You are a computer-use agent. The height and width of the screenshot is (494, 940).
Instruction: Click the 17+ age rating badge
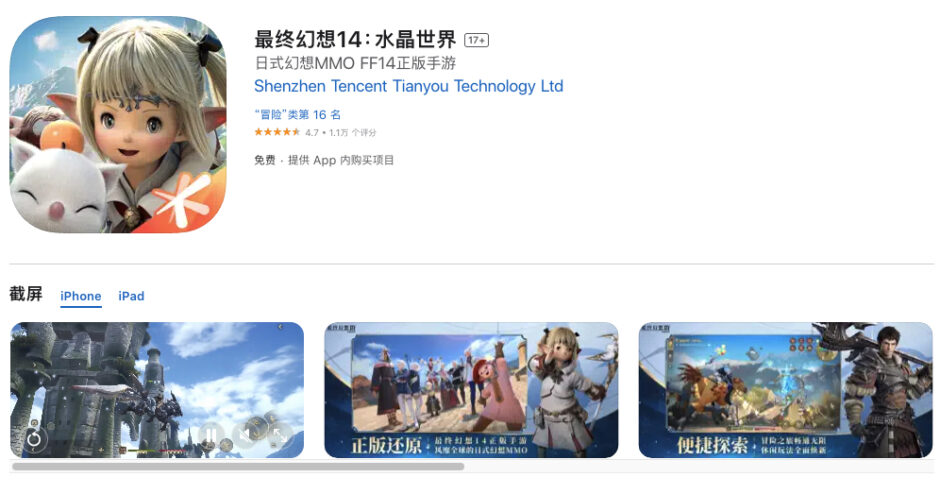(x=477, y=40)
